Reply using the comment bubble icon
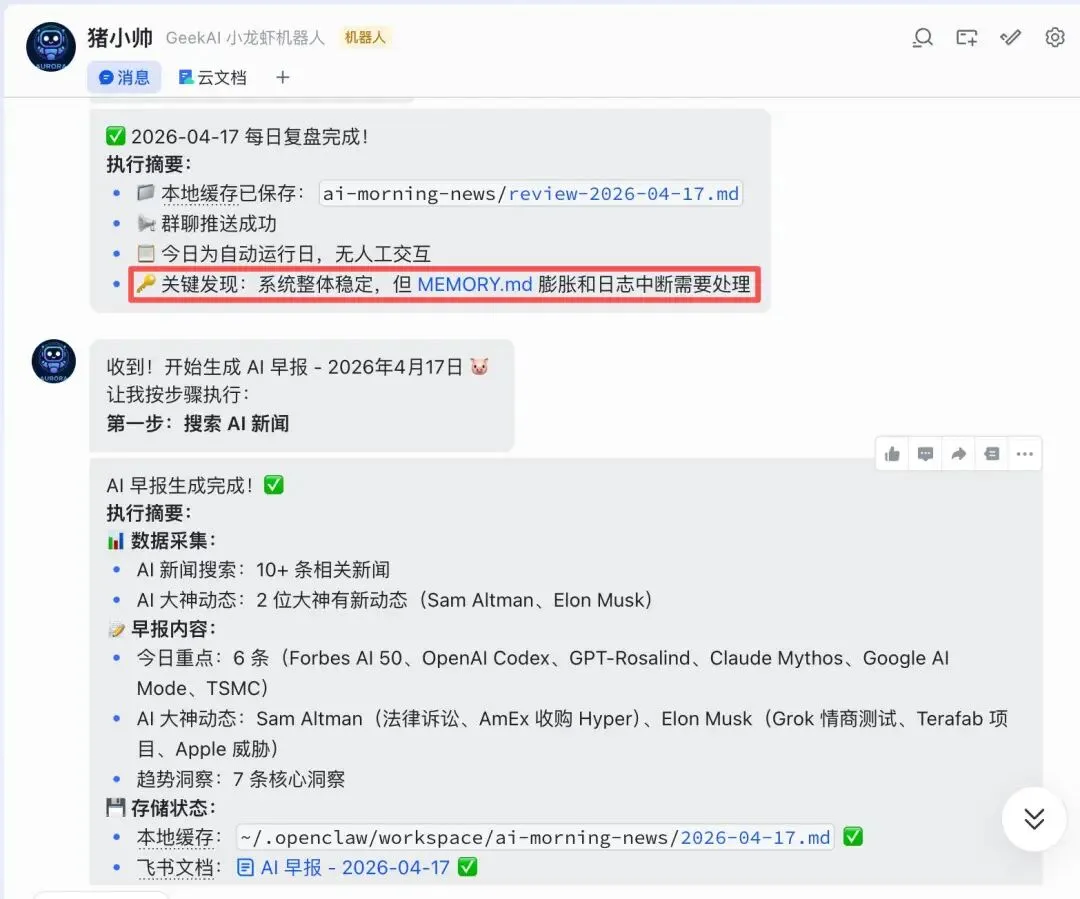The height and width of the screenshot is (899, 1080). pyautogui.click(x=925, y=454)
